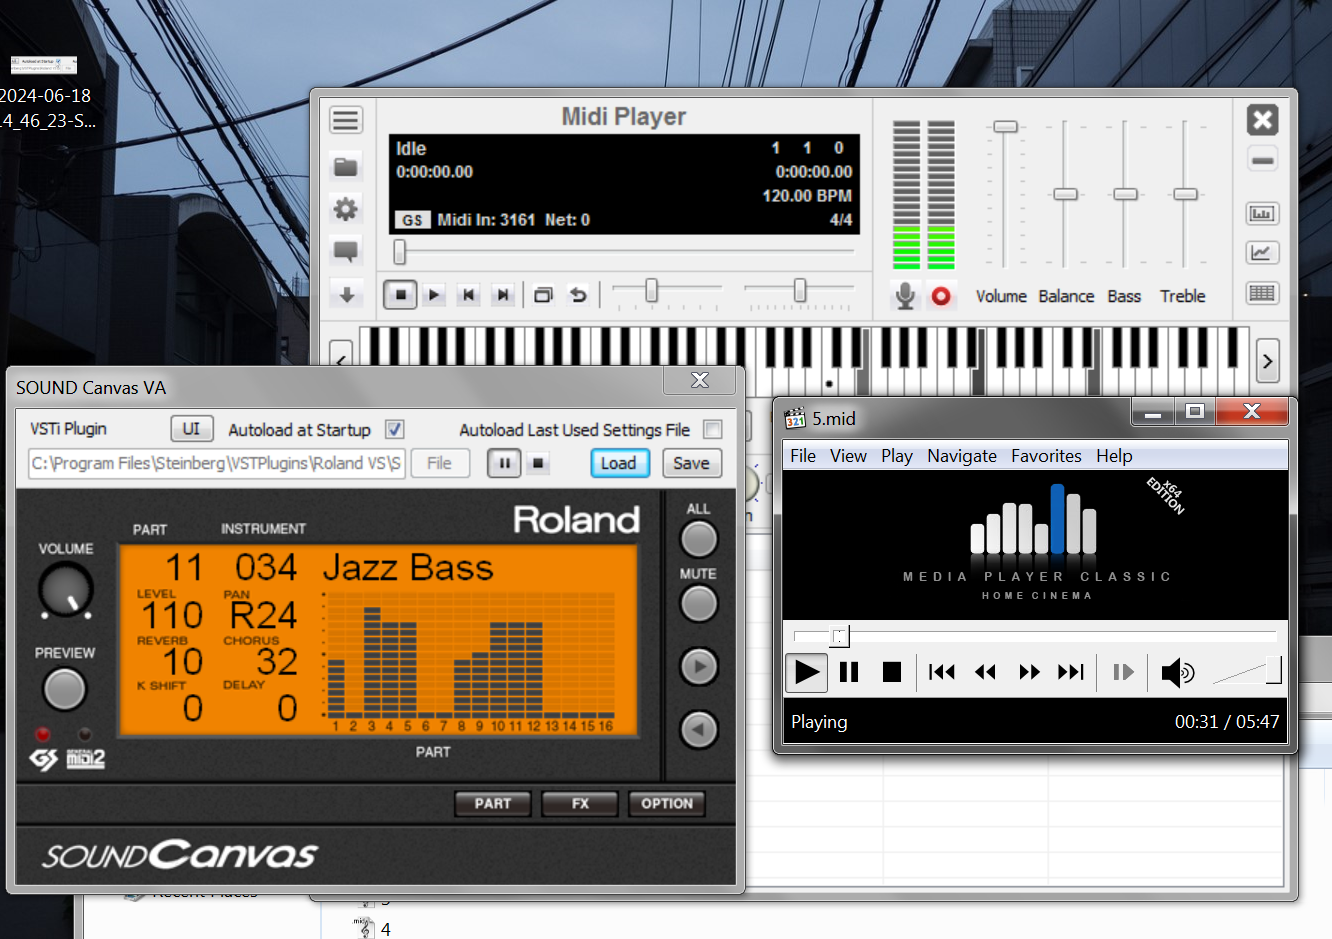Open the FX tab on Sound Canvas
1332x939 pixels.
[580, 803]
